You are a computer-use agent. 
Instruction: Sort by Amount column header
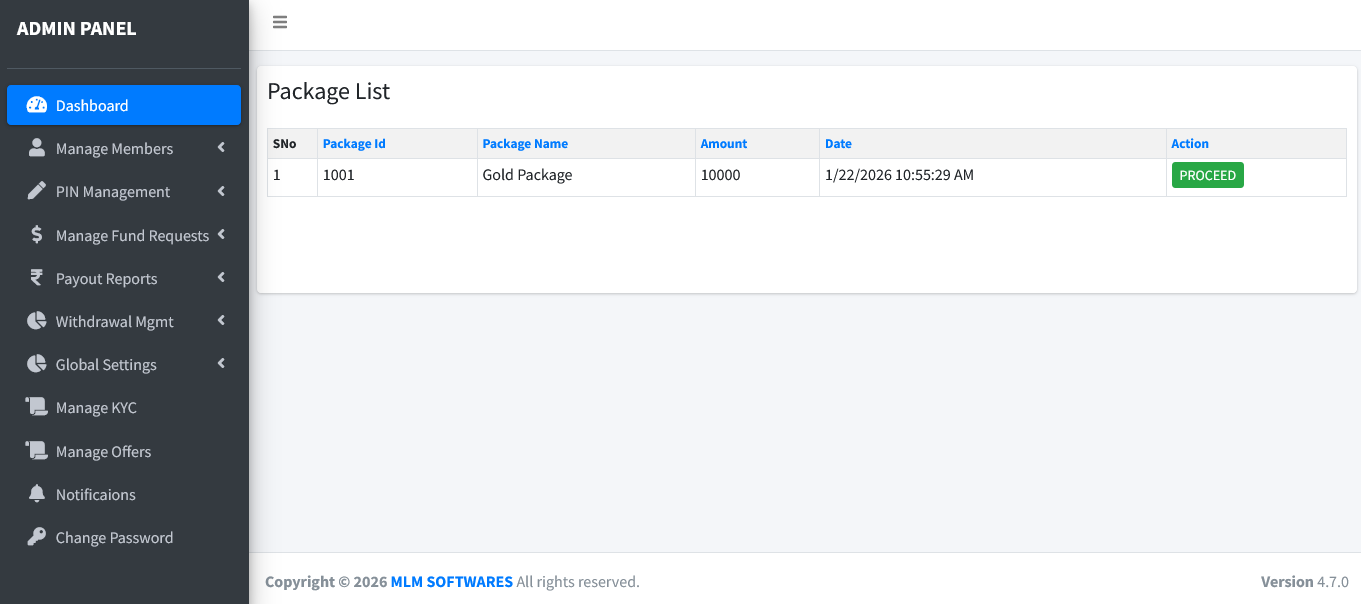pyautogui.click(x=724, y=144)
